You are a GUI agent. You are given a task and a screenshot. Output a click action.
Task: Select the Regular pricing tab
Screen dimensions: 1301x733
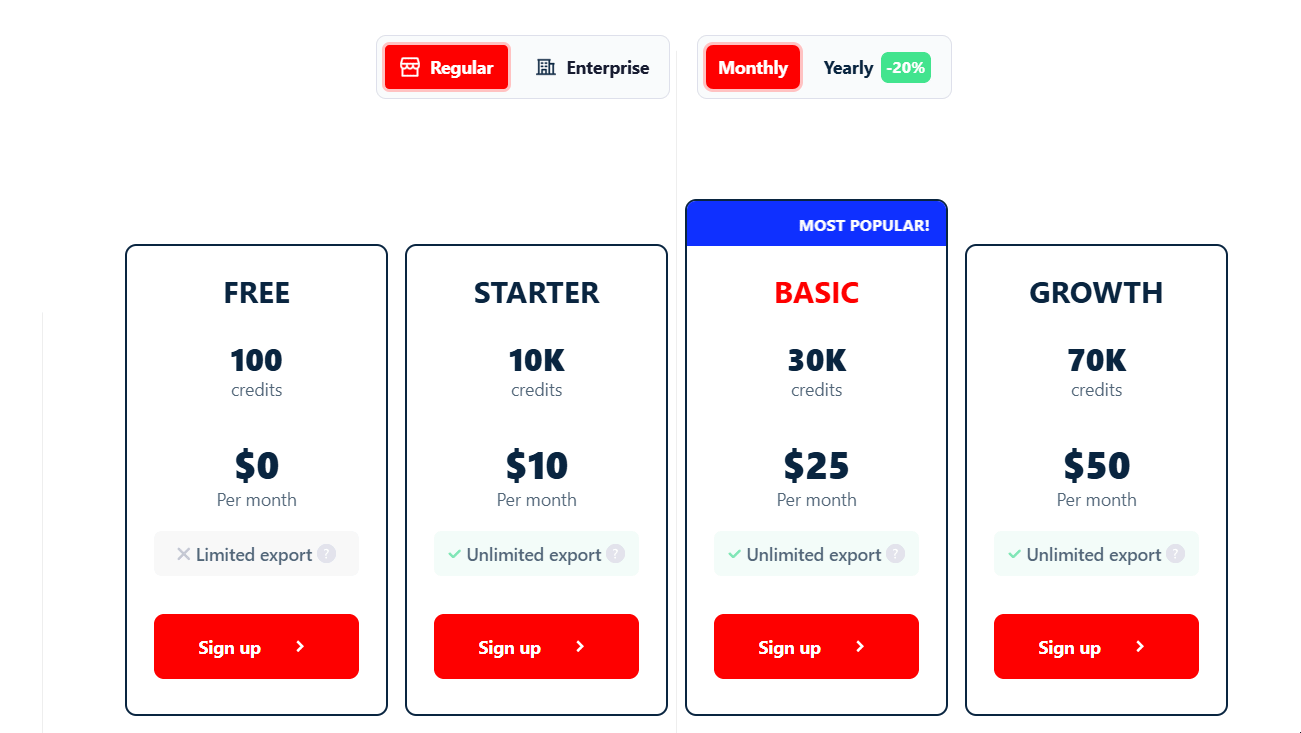click(x=446, y=66)
